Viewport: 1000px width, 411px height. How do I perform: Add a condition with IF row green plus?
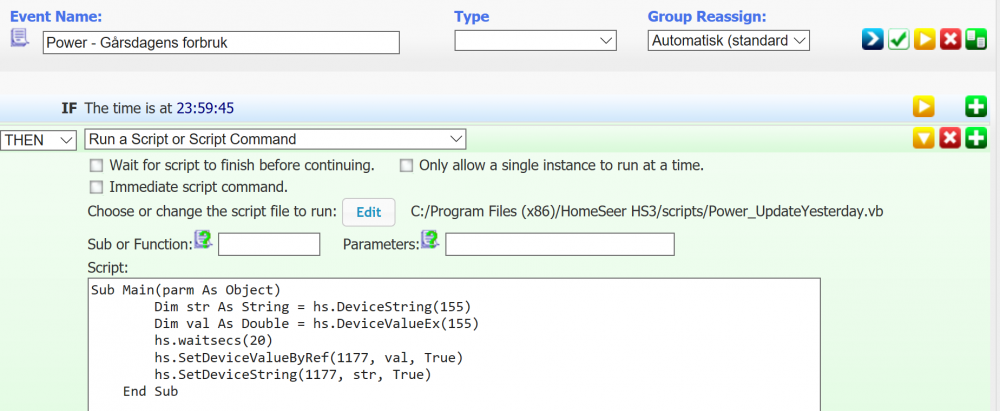pyautogui.click(x=976, y=107)
